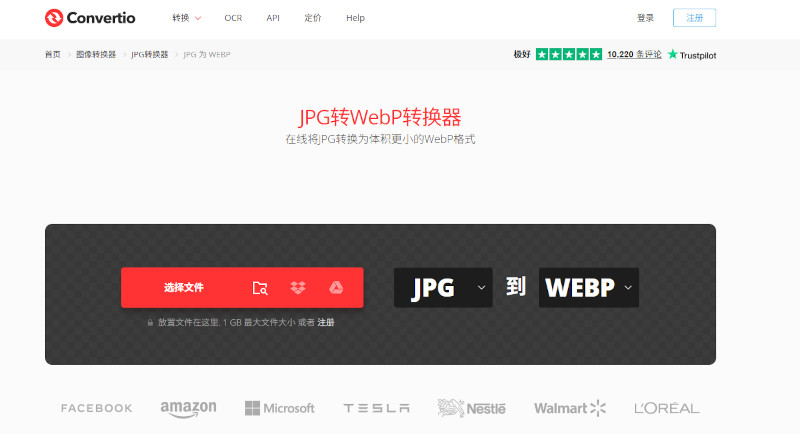Choose a file from Google Drive
Viewport: 800px width, 434px height.
pos(336,288)
